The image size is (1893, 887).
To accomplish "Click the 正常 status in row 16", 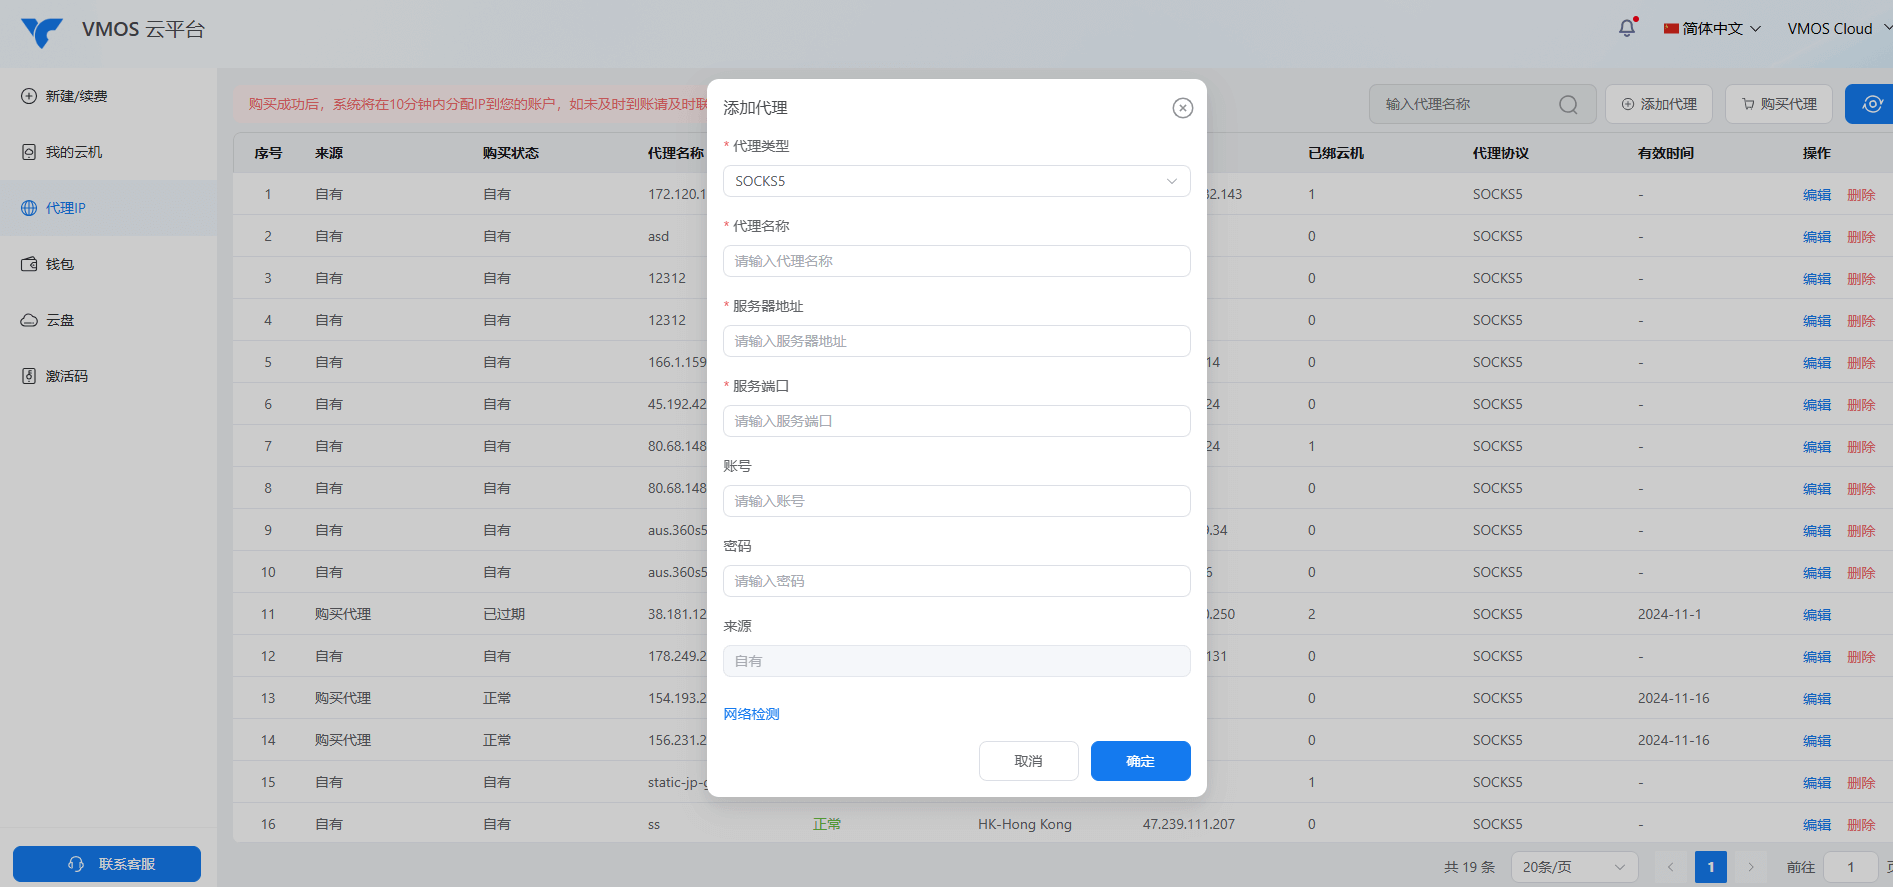I will (826, 824).
